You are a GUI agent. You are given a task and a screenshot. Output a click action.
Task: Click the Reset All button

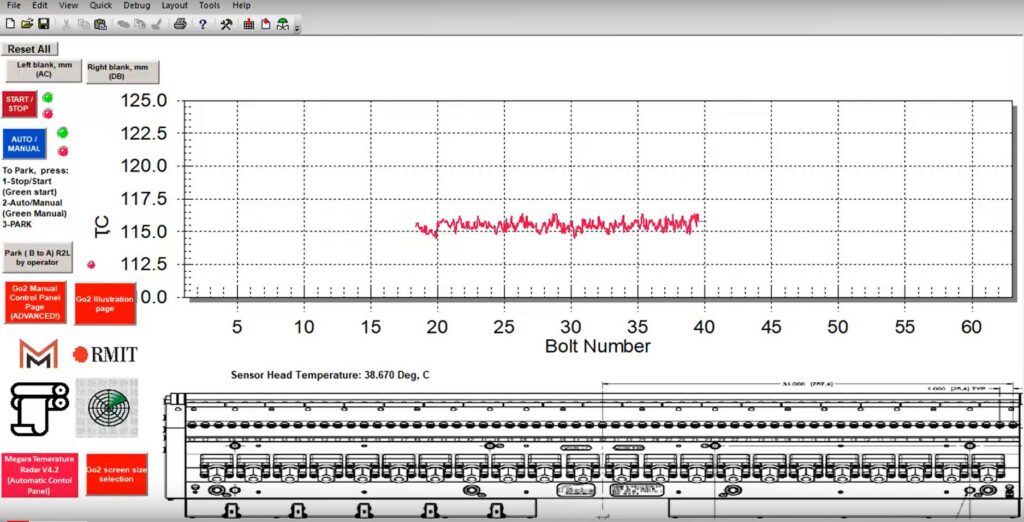click(29, 49)
